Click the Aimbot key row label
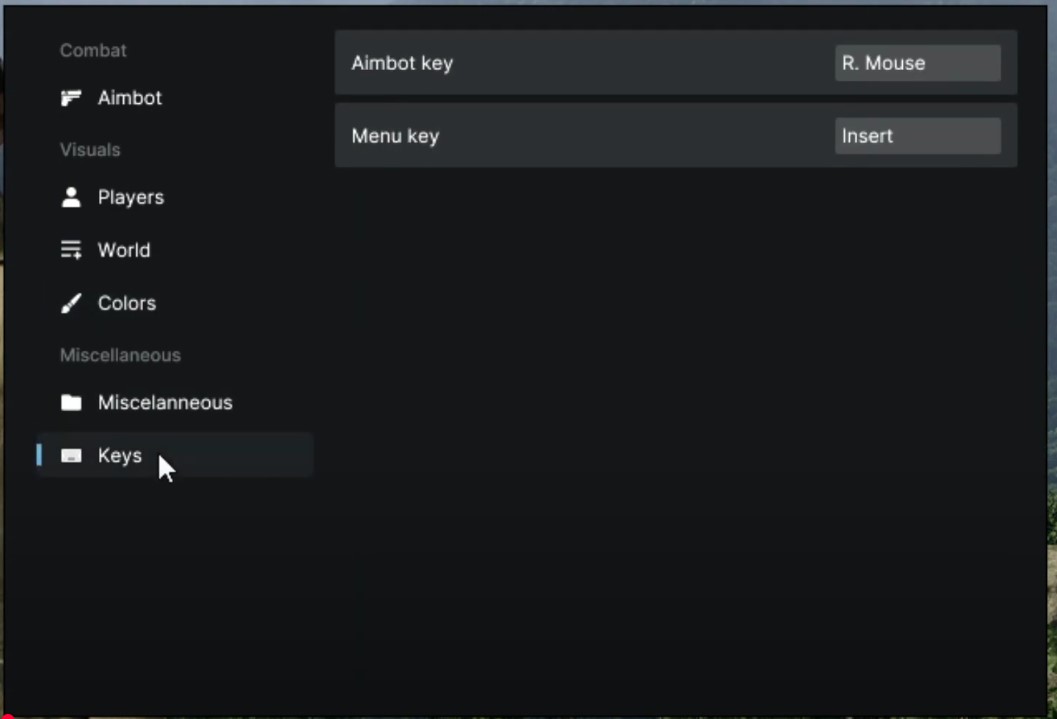This screenshot has width=1057, height=719. [x=402, y=63]
